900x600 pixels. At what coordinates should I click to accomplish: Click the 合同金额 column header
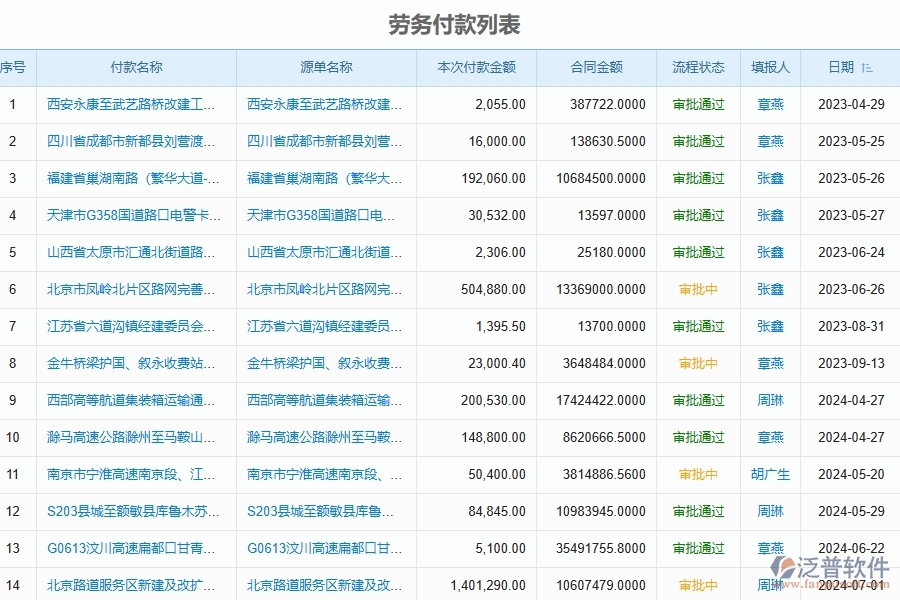(597, 68)
